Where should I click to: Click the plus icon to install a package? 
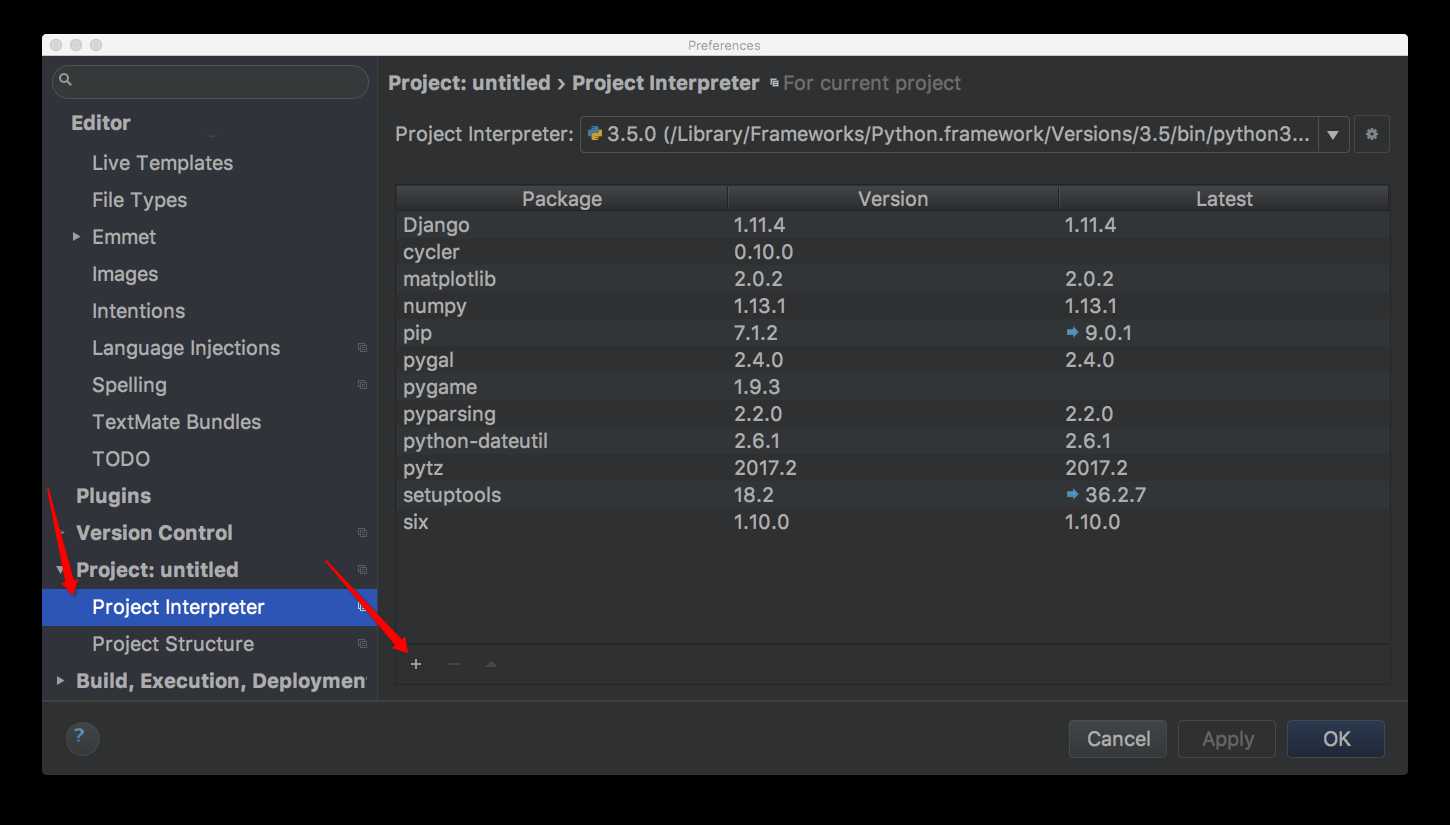[x=416, y=664]
